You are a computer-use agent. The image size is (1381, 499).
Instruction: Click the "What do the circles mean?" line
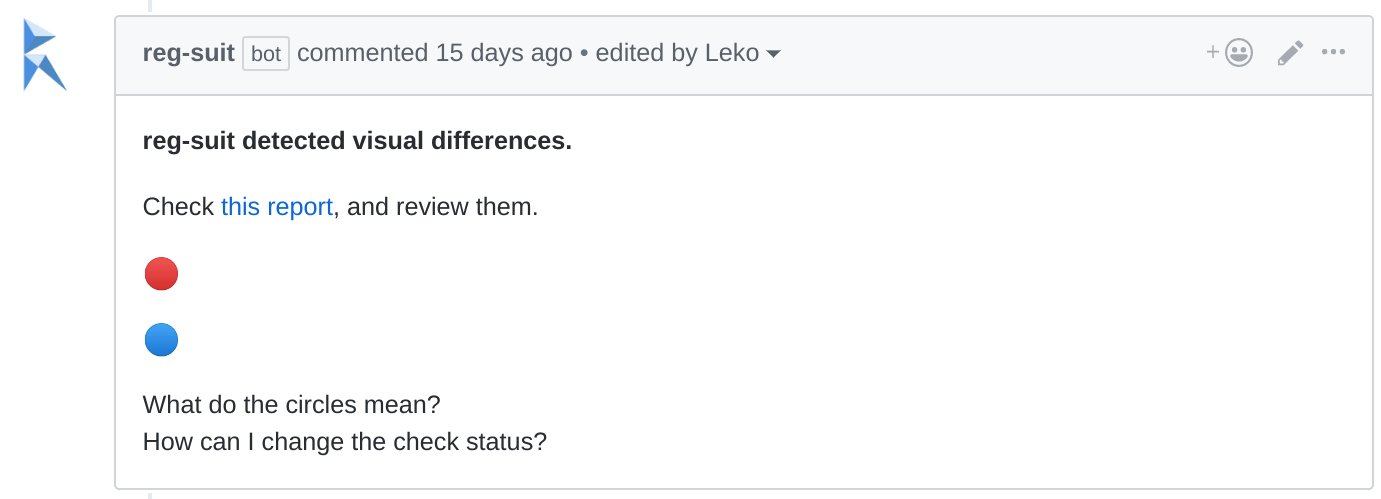[291, 405]
